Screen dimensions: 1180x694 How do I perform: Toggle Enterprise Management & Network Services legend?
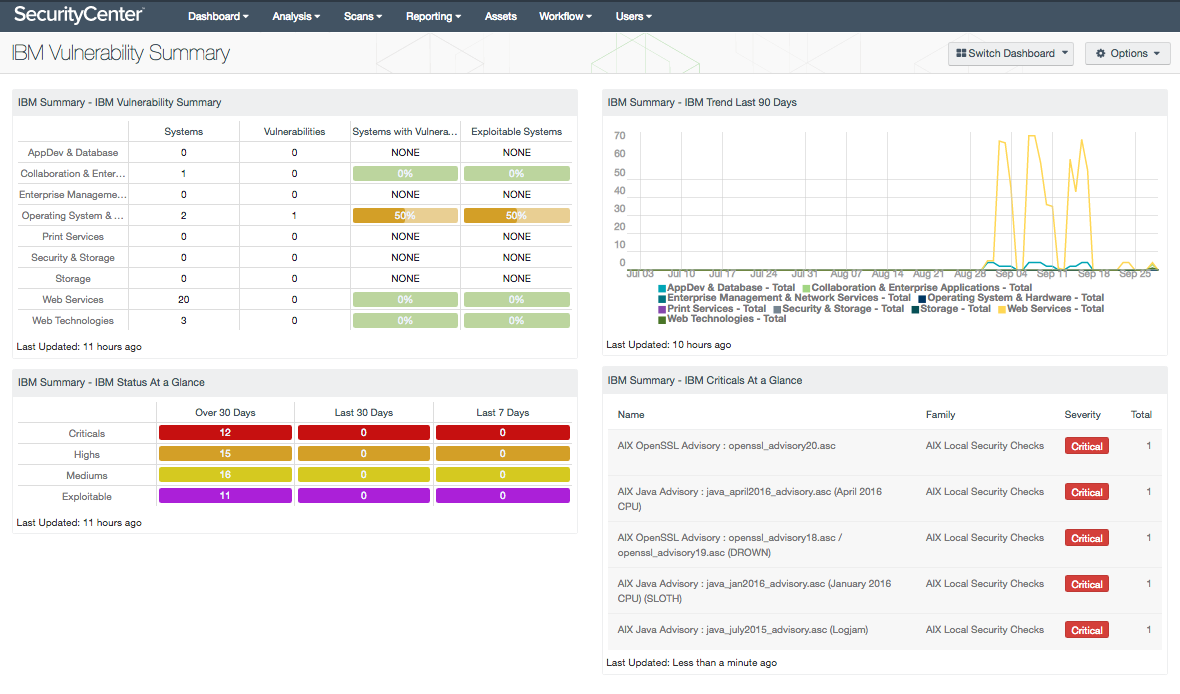[x=784, y=298]
